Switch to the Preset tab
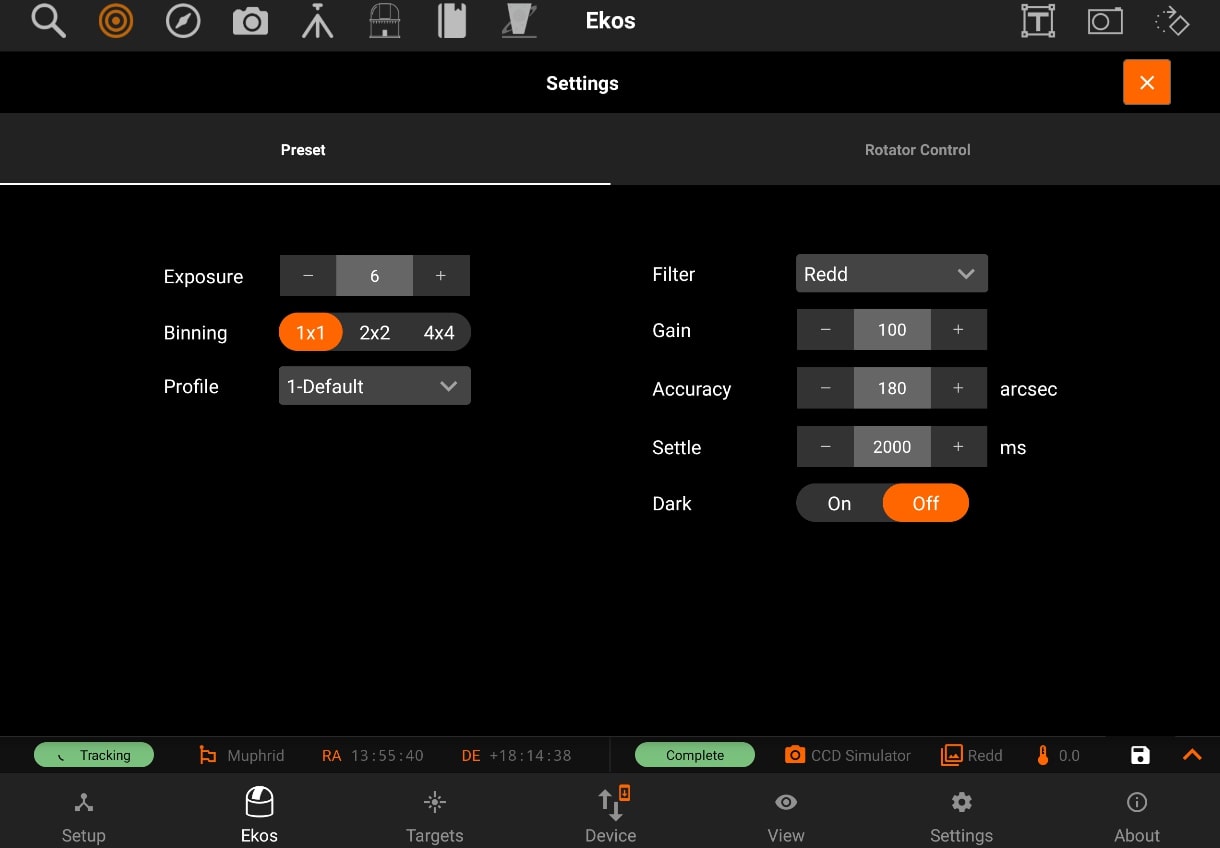 click(303, 150)
